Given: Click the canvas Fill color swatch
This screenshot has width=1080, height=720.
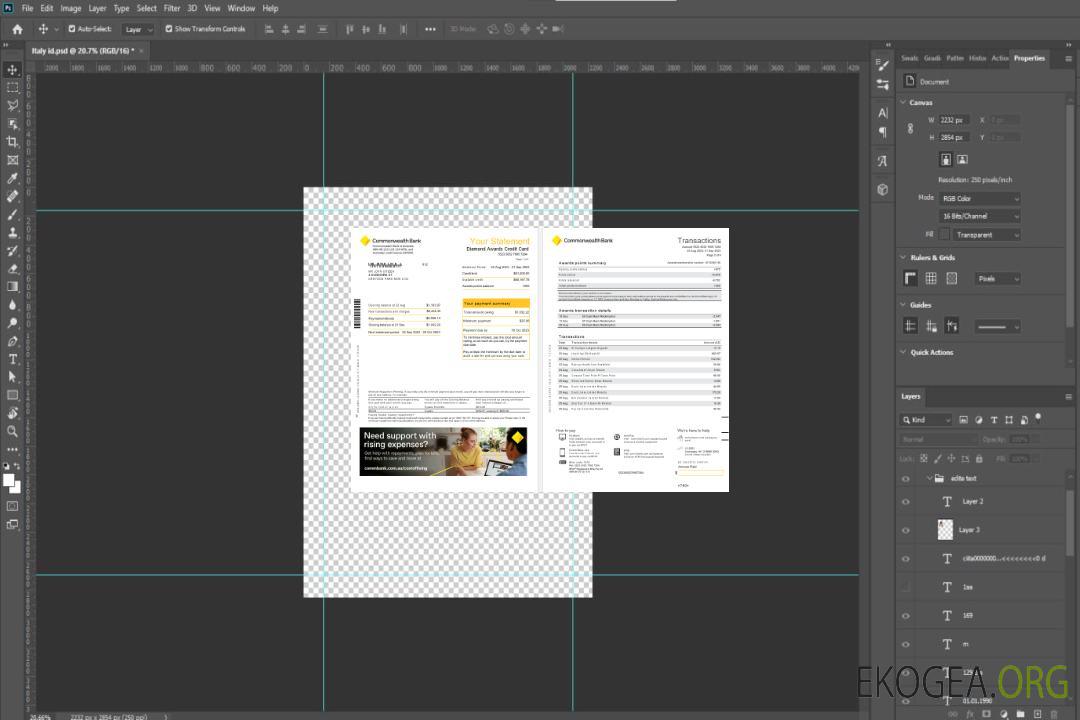Looking at the screenshot, I should (x=944, y=235).
